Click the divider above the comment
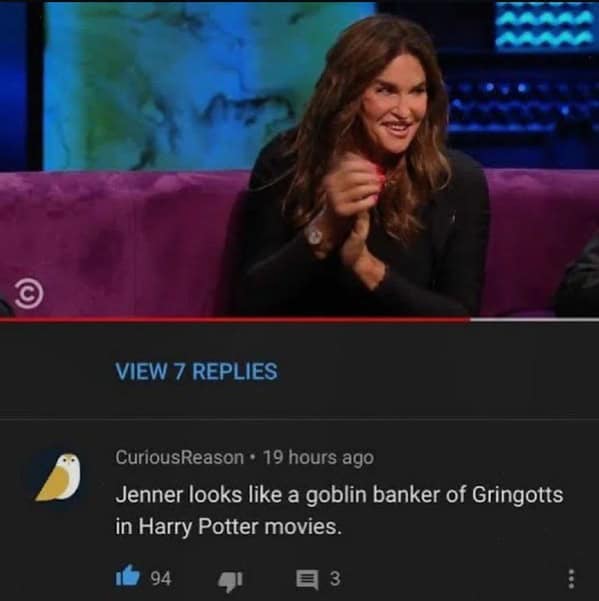 299,418
